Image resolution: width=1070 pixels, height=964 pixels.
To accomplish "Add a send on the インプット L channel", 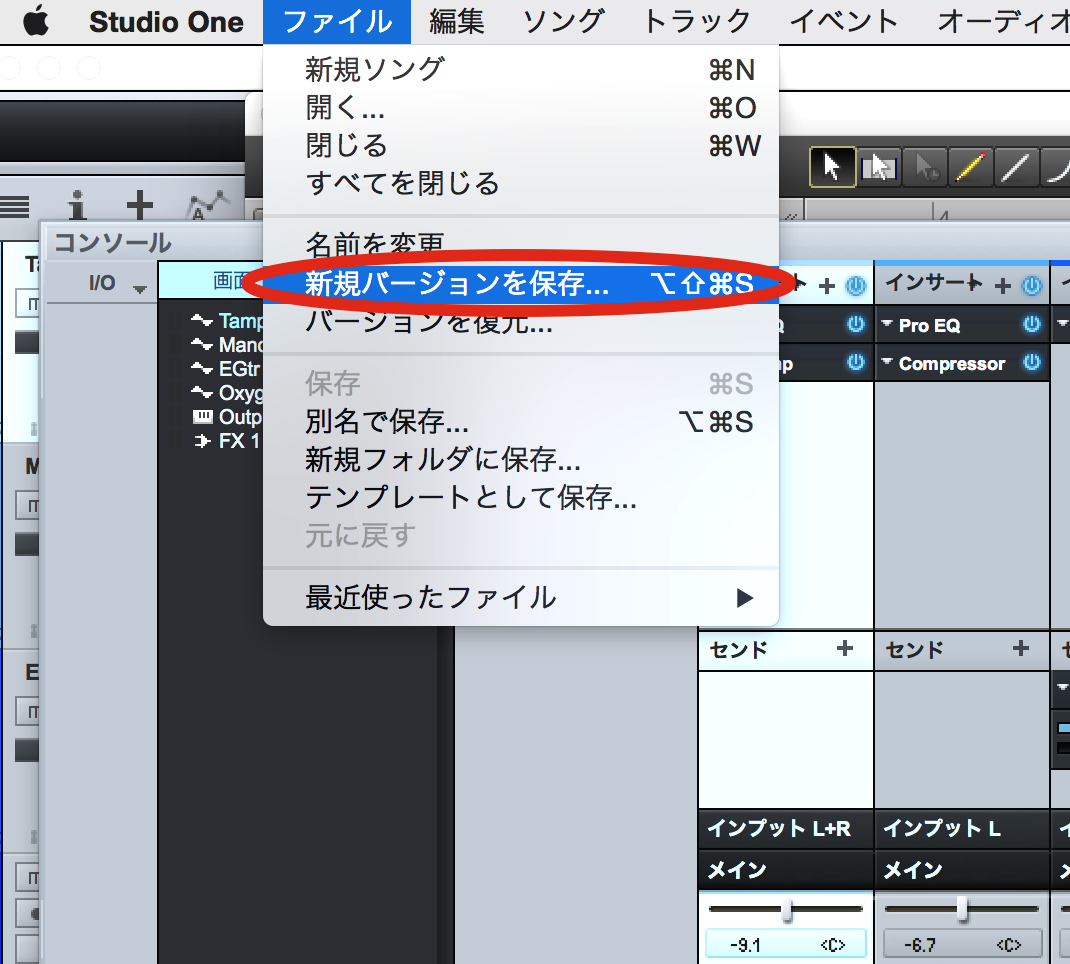I will (1021, 648).
